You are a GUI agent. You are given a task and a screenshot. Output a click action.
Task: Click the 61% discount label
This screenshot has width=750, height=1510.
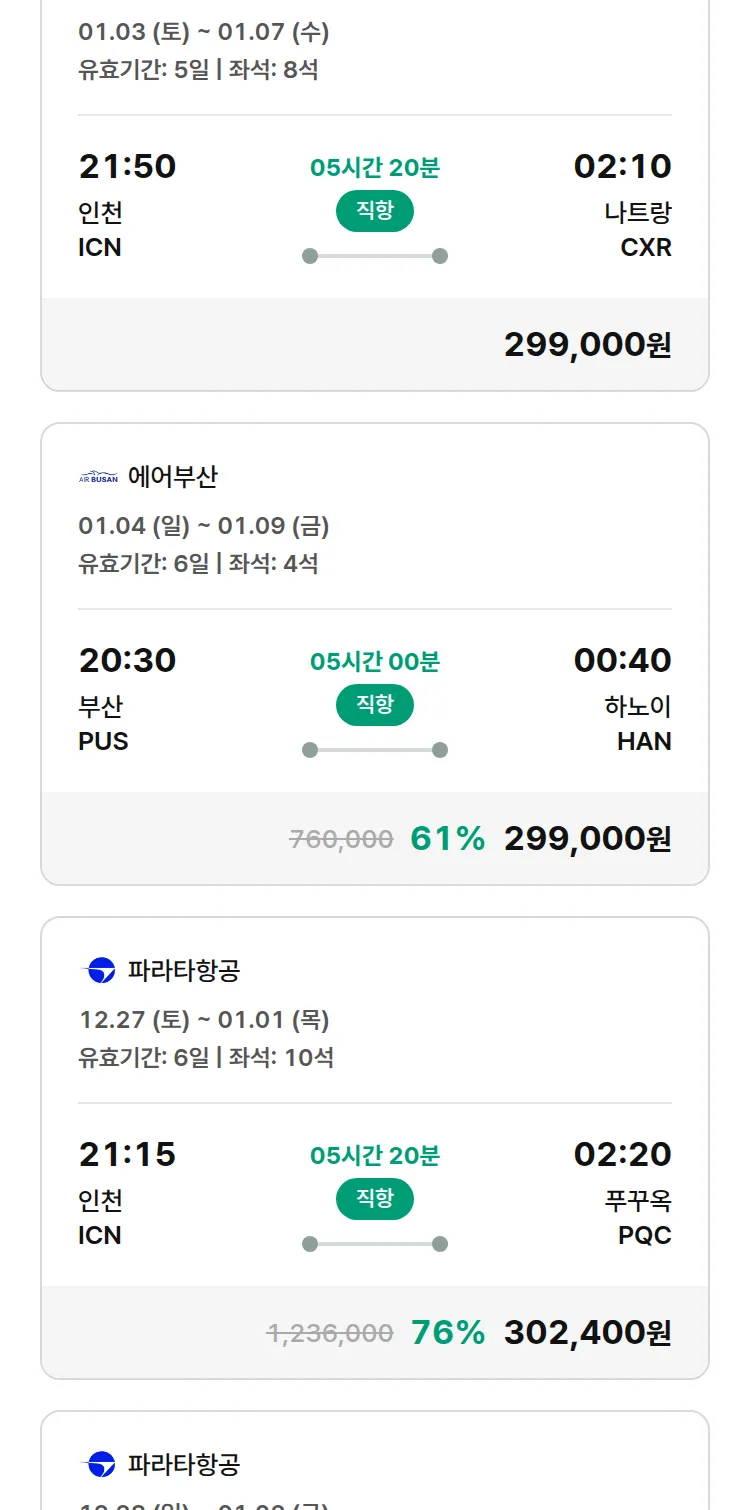447,838
